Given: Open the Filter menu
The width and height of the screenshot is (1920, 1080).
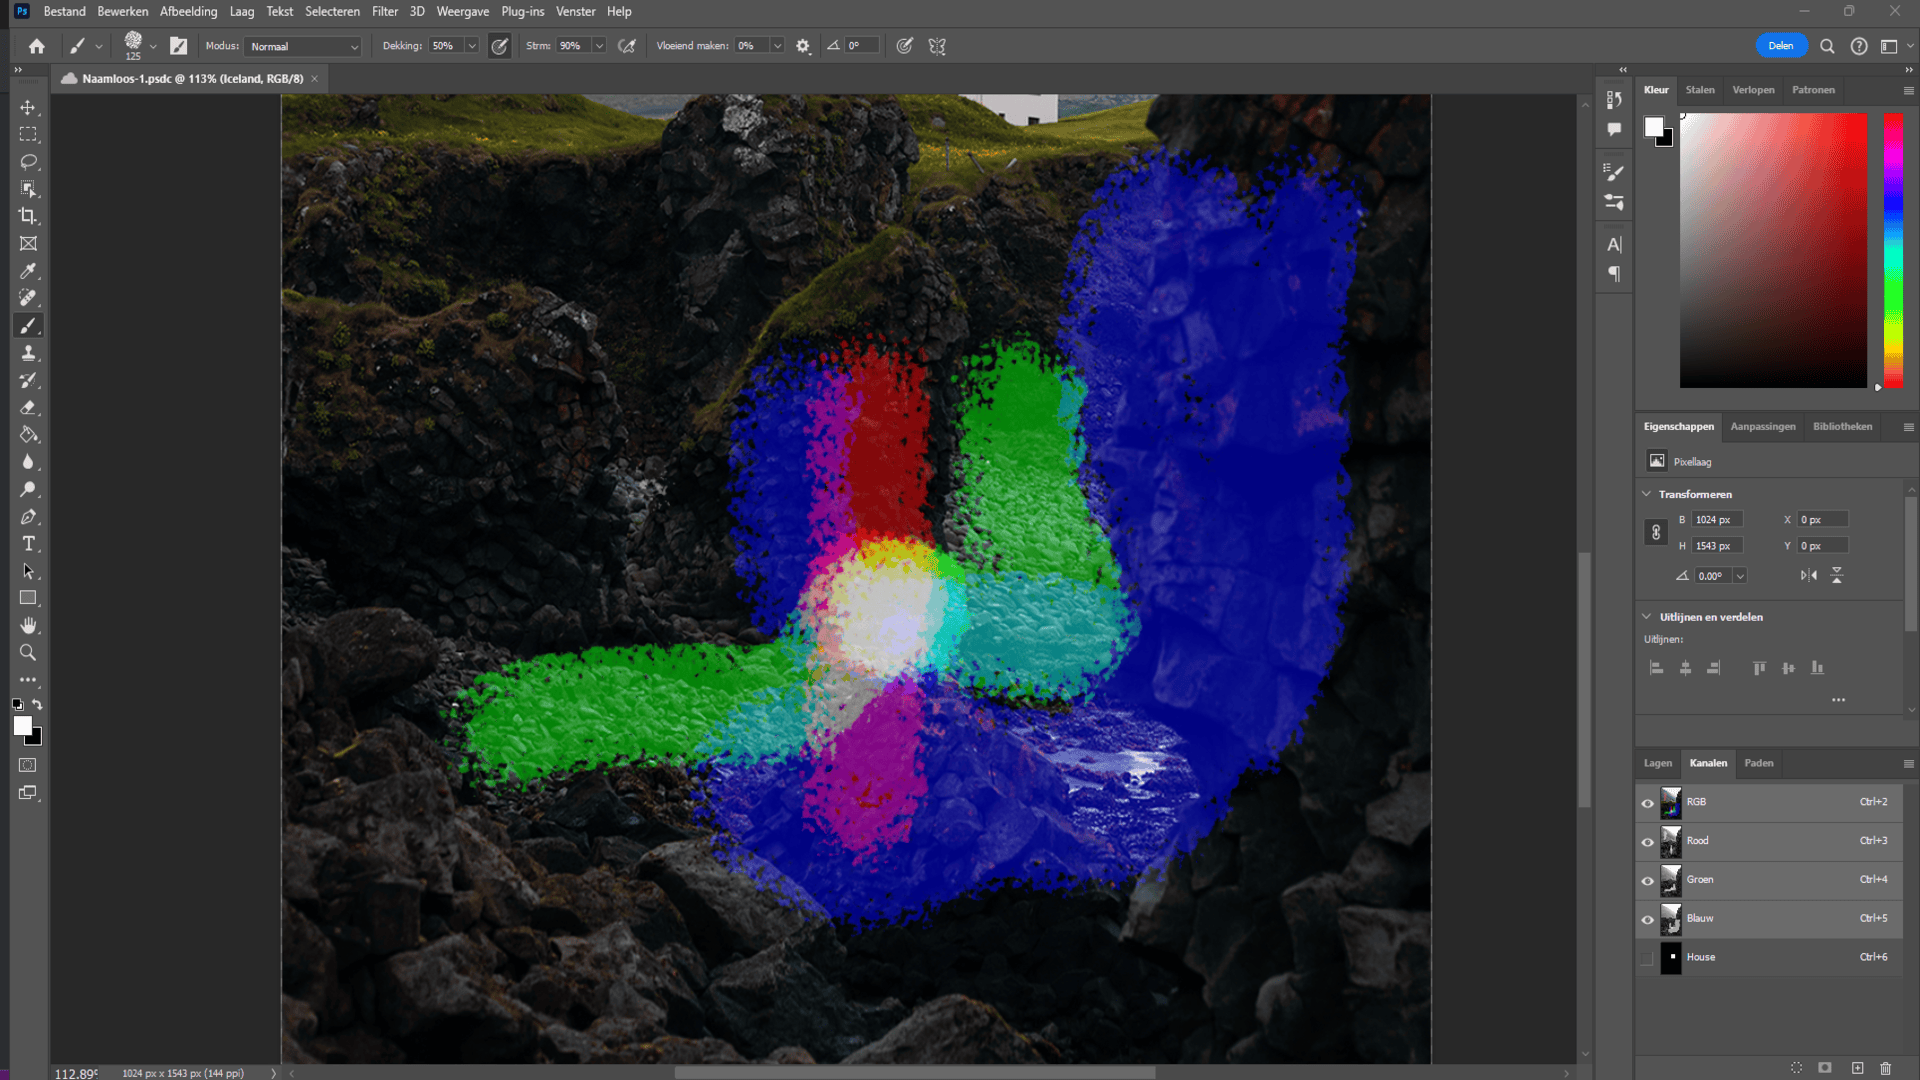Looking at the screenshot, I should coord(384,12).
